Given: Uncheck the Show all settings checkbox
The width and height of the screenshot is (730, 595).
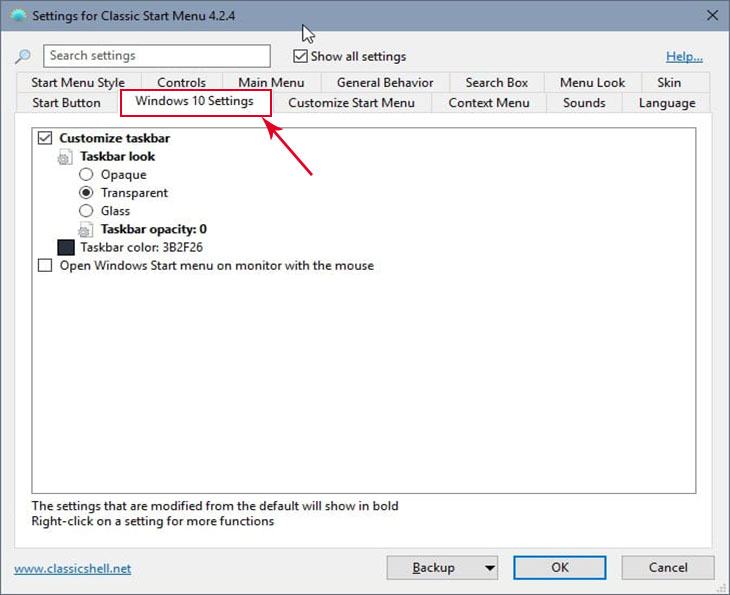Looking at the screenshot, I should click(300, 56).
